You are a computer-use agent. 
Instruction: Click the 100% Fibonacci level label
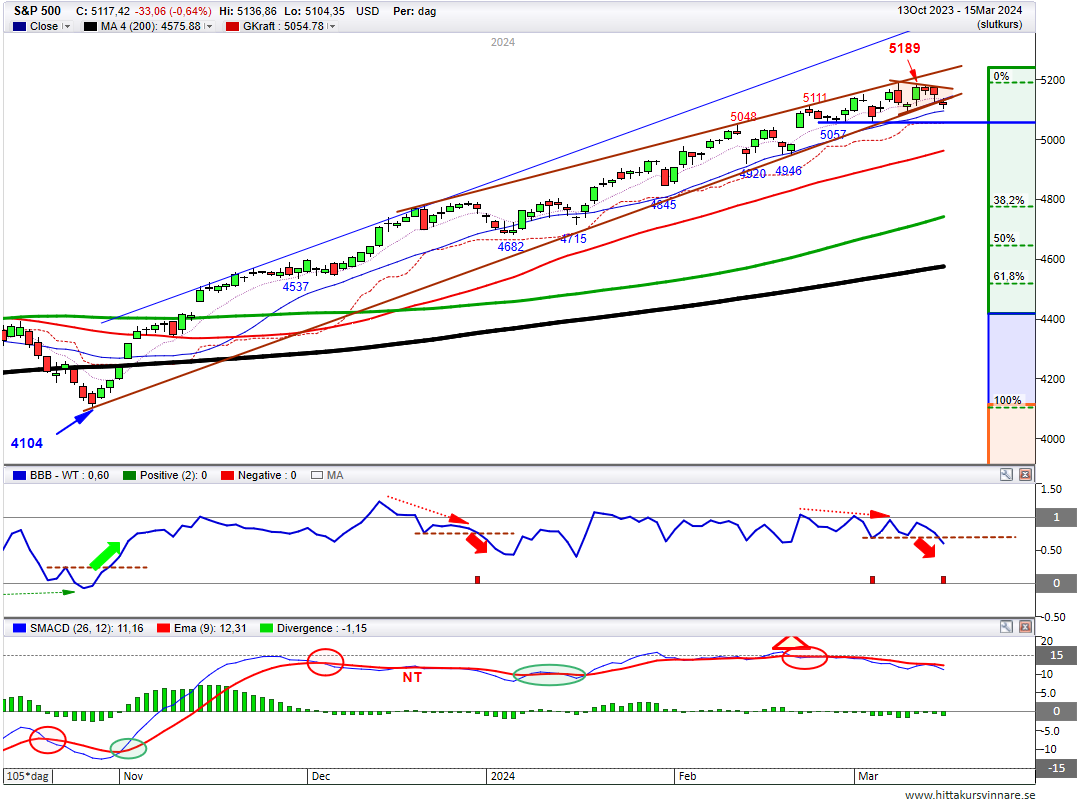pos(1008,400)
